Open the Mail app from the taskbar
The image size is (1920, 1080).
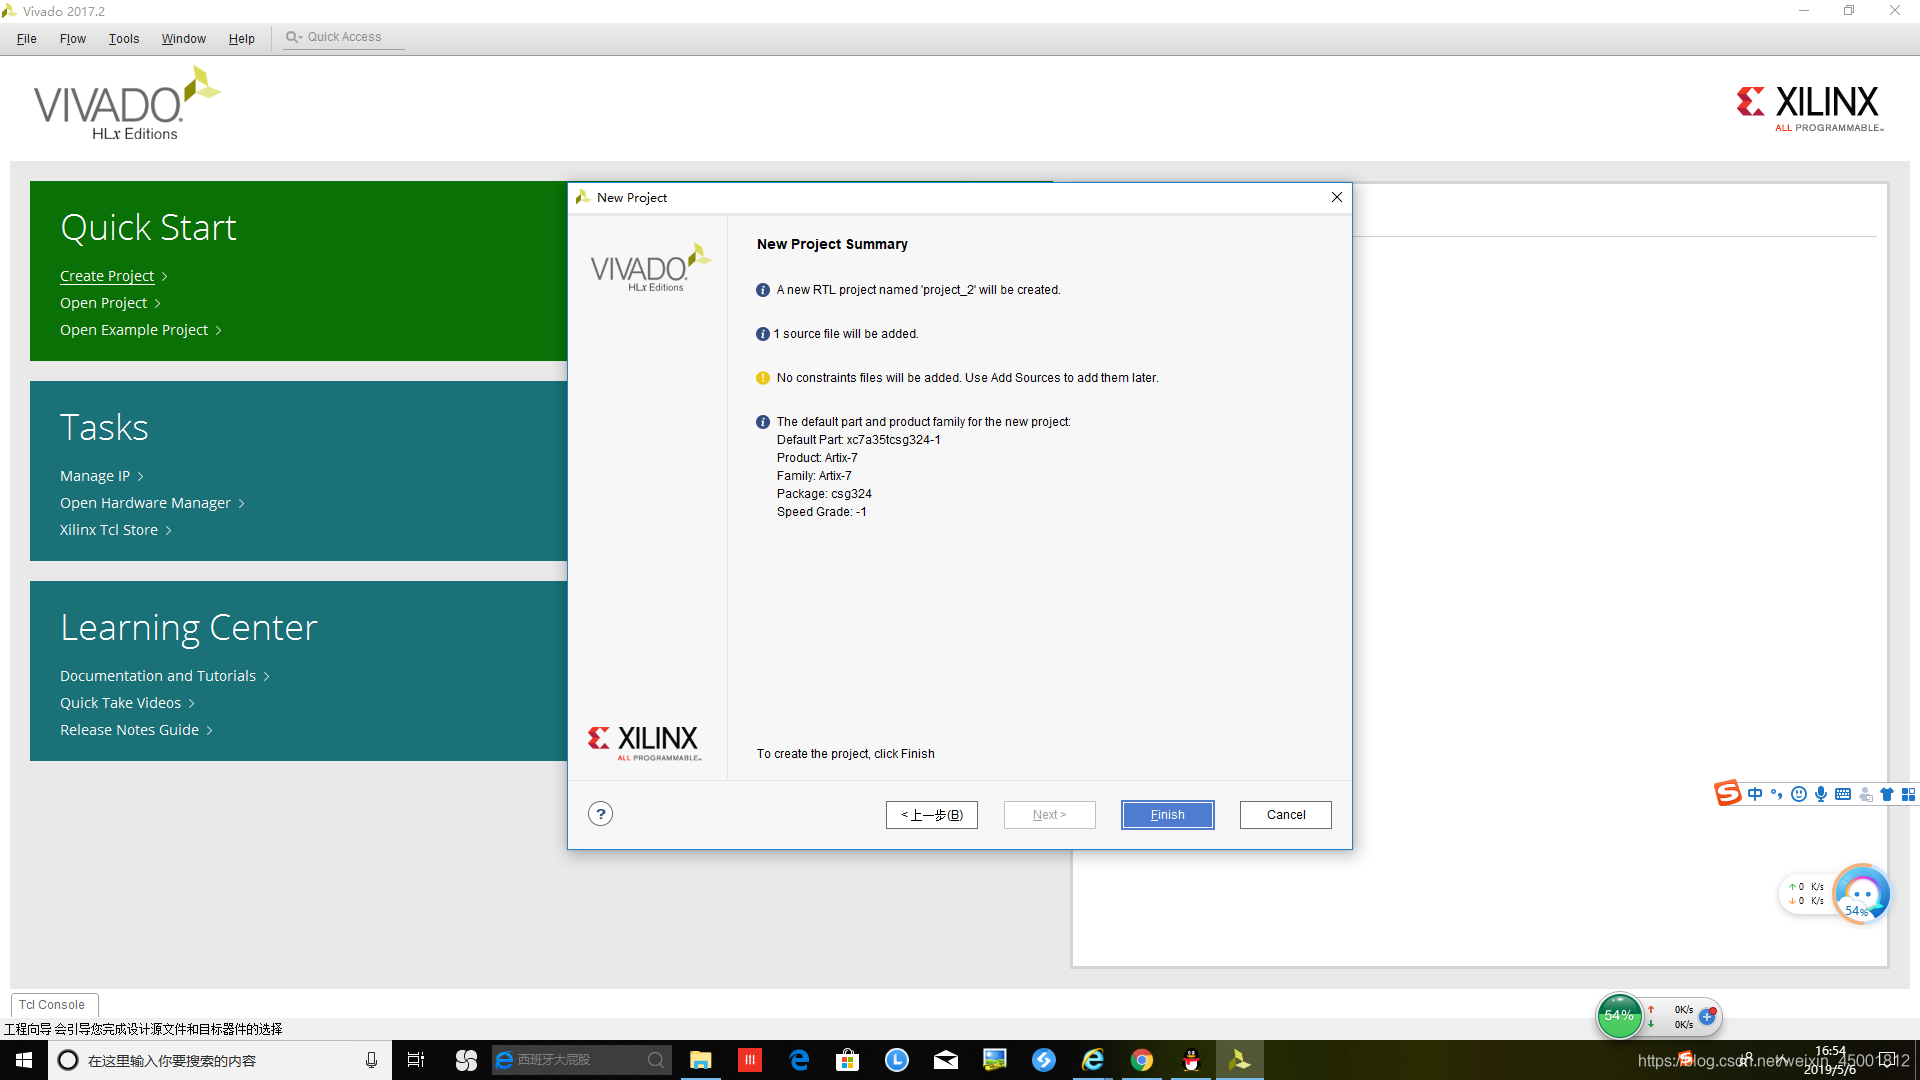(x=946, y=1060)
